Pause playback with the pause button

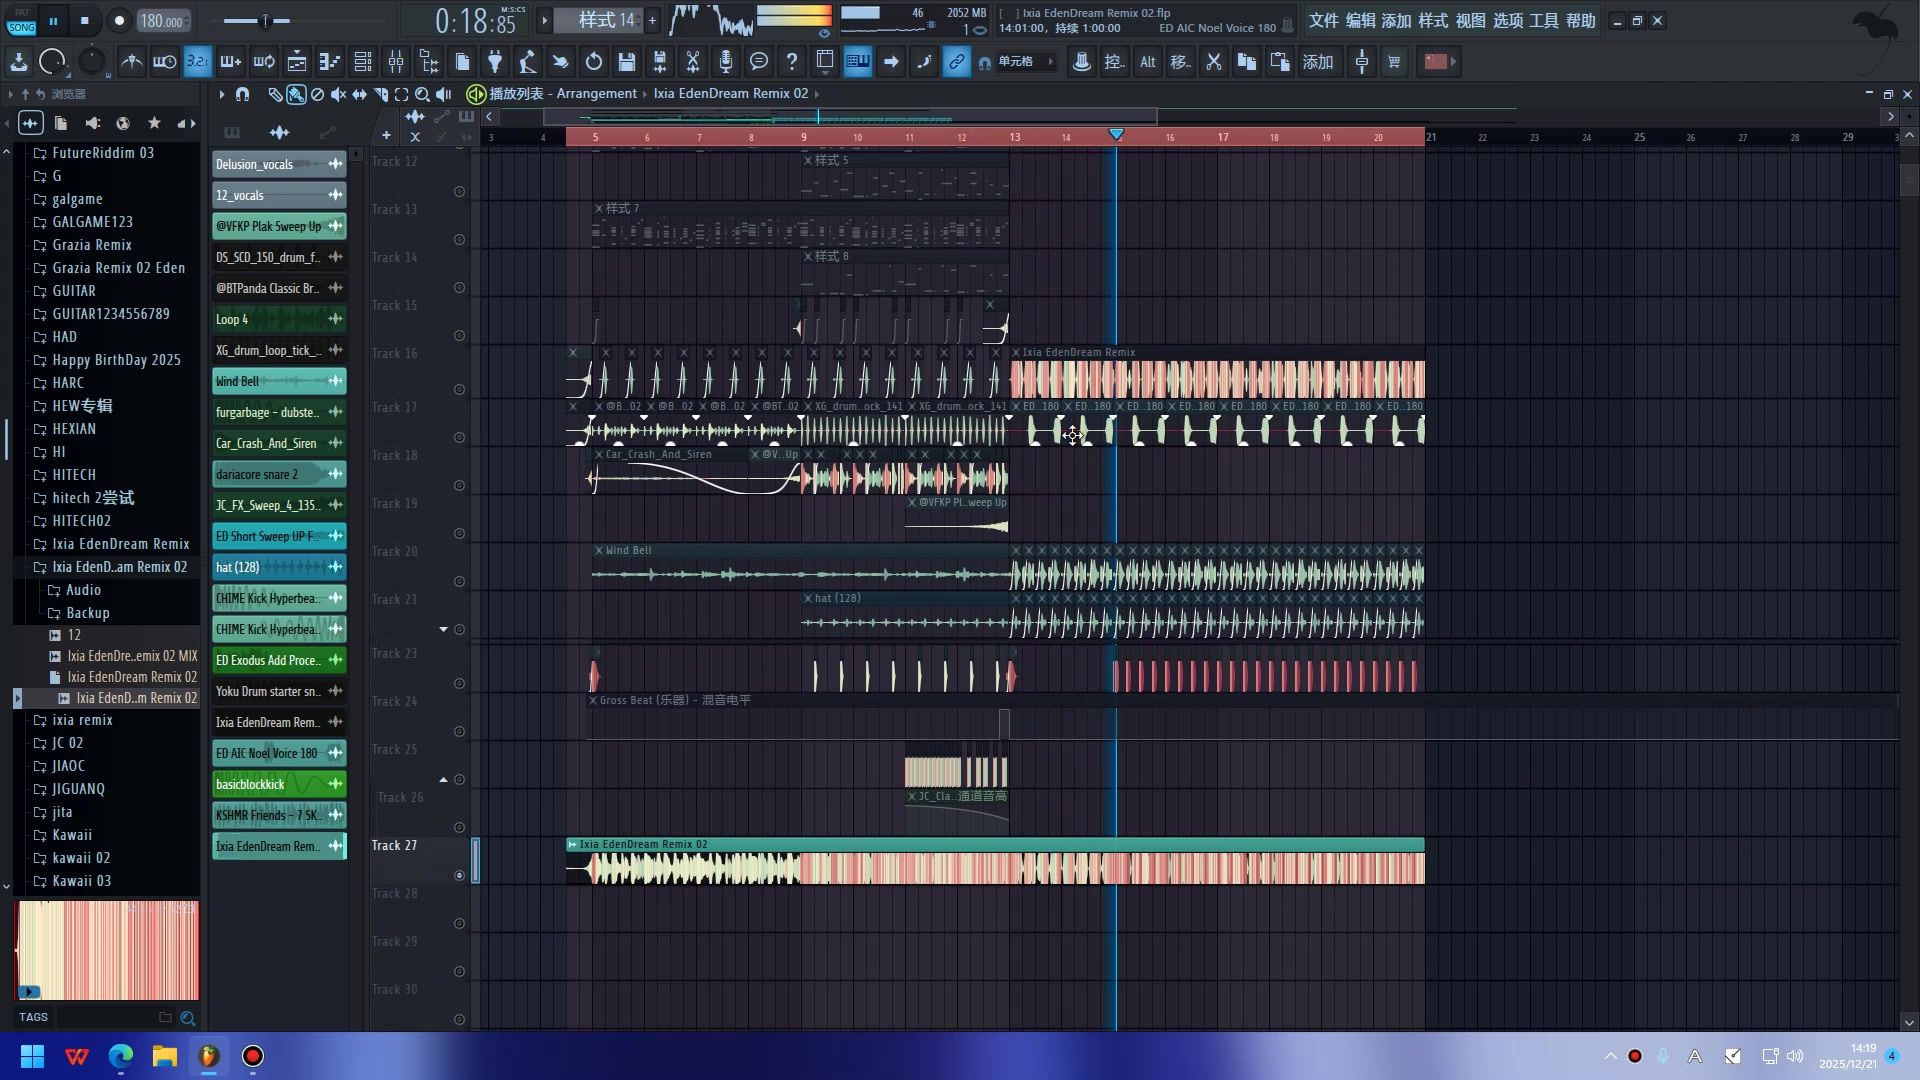pyautogui.click(x=53, y=21)
